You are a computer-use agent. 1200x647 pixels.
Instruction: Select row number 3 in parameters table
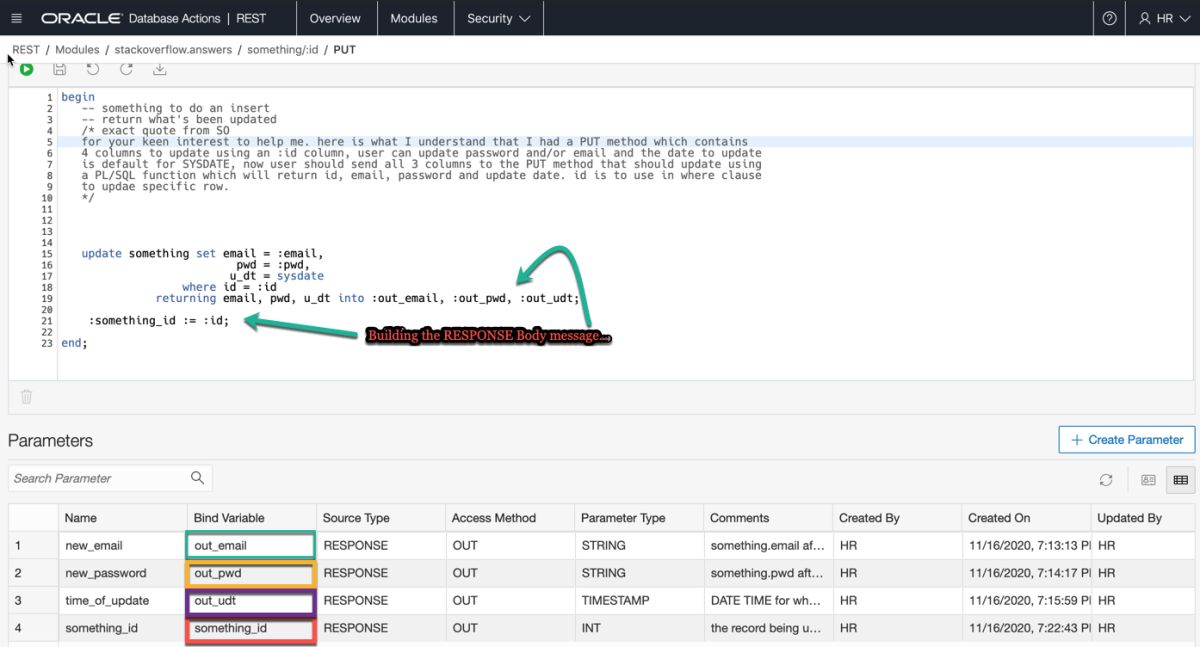[x=33, y=601]
